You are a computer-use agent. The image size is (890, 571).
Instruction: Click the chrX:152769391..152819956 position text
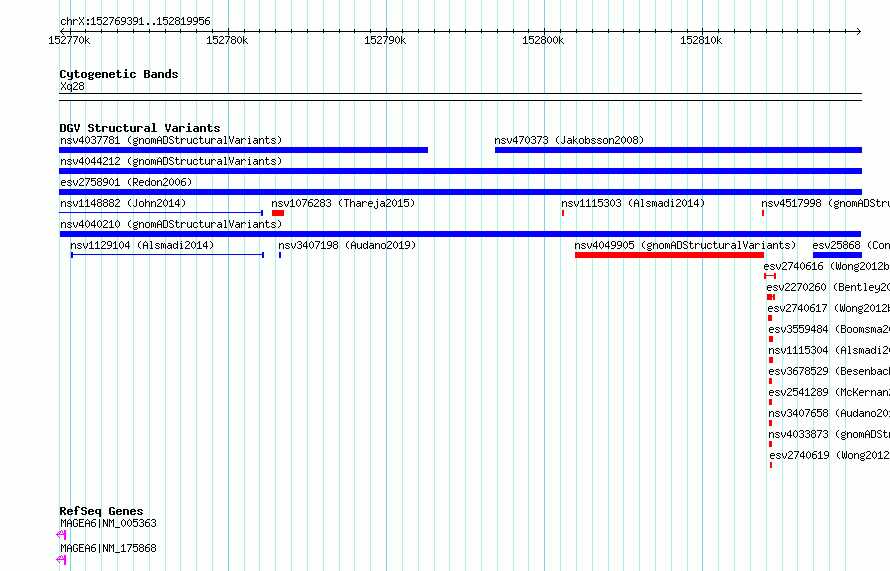[x=135, y=21]
